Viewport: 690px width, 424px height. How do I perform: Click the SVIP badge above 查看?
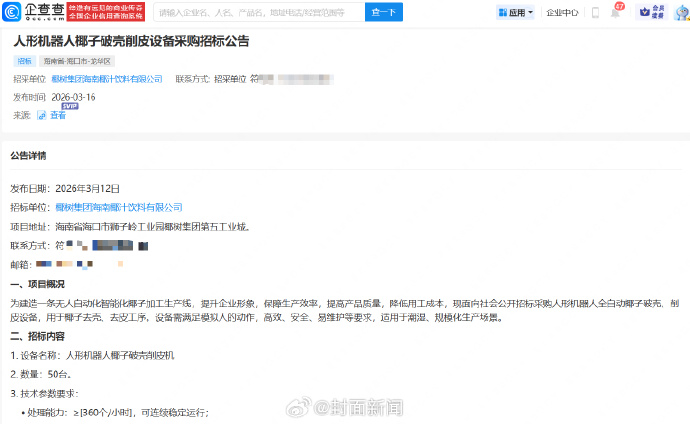coord(69,105)
